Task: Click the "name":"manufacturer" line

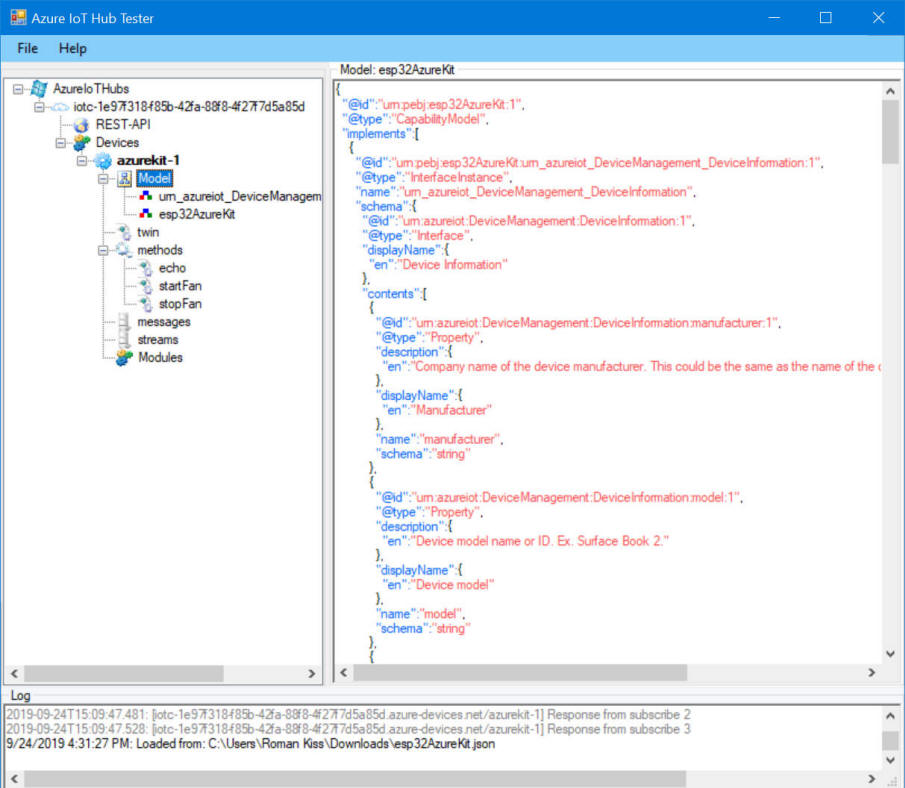Action: pos(439,439)
